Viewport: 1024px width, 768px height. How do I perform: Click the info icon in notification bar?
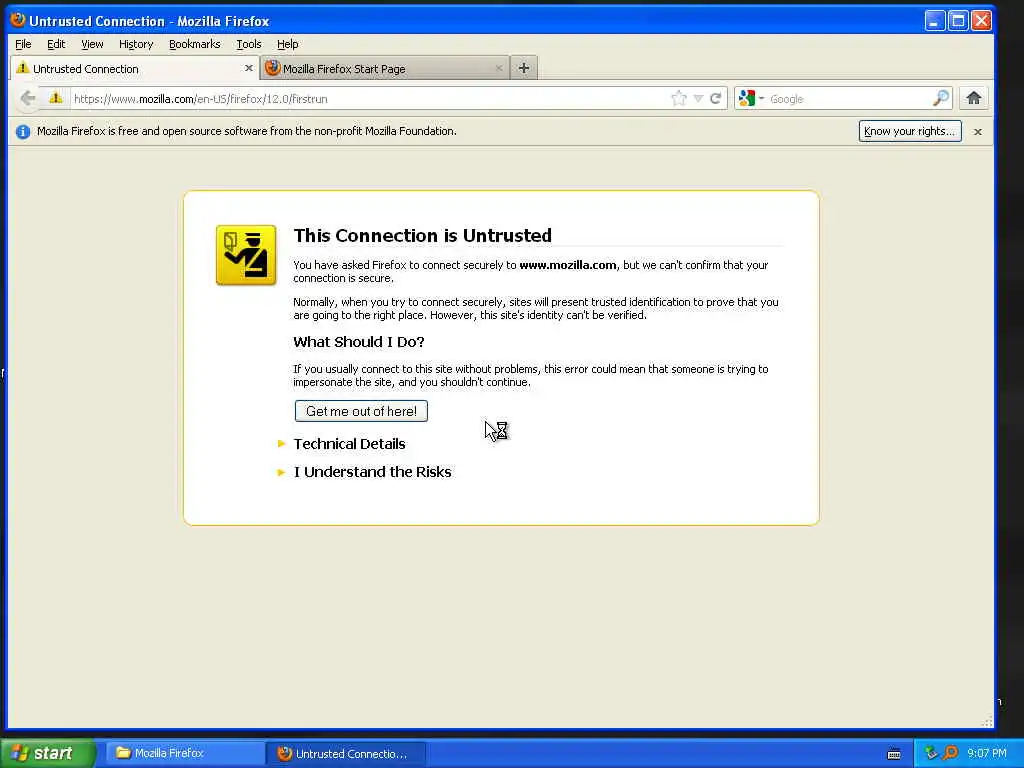23,131
